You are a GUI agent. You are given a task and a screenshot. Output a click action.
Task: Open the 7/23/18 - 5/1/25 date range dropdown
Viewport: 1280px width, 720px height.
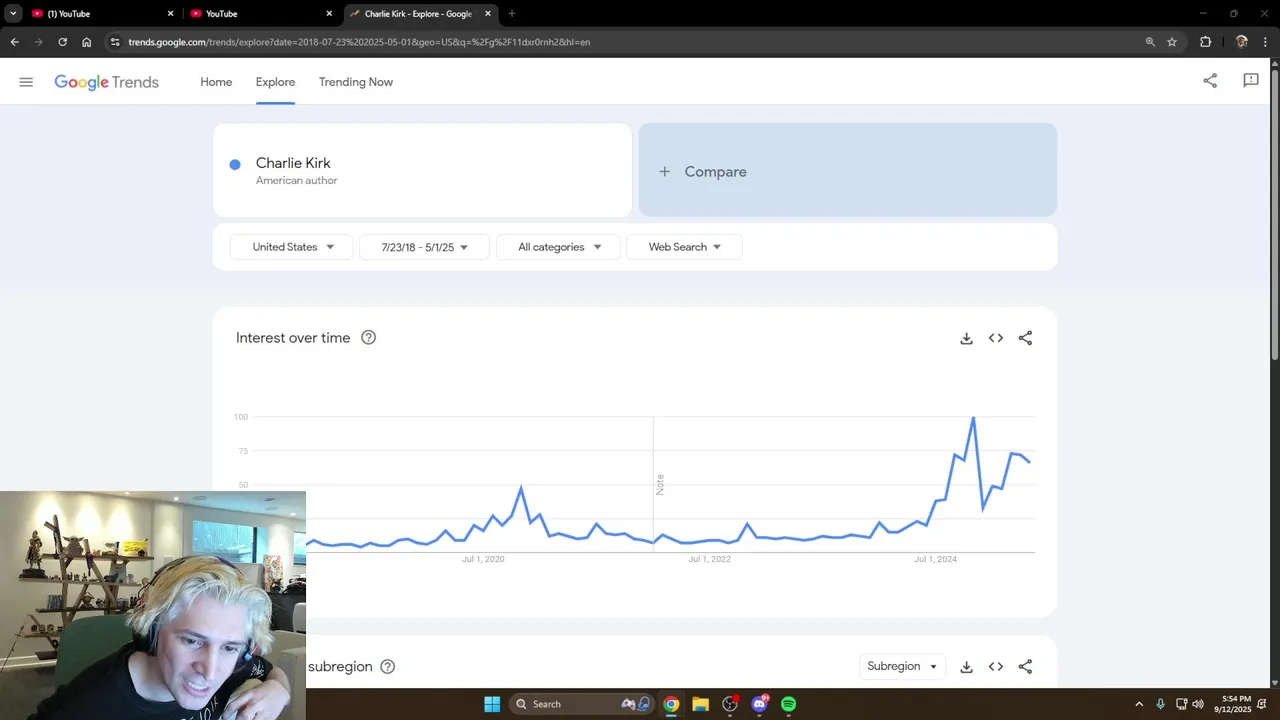(424, 247)
